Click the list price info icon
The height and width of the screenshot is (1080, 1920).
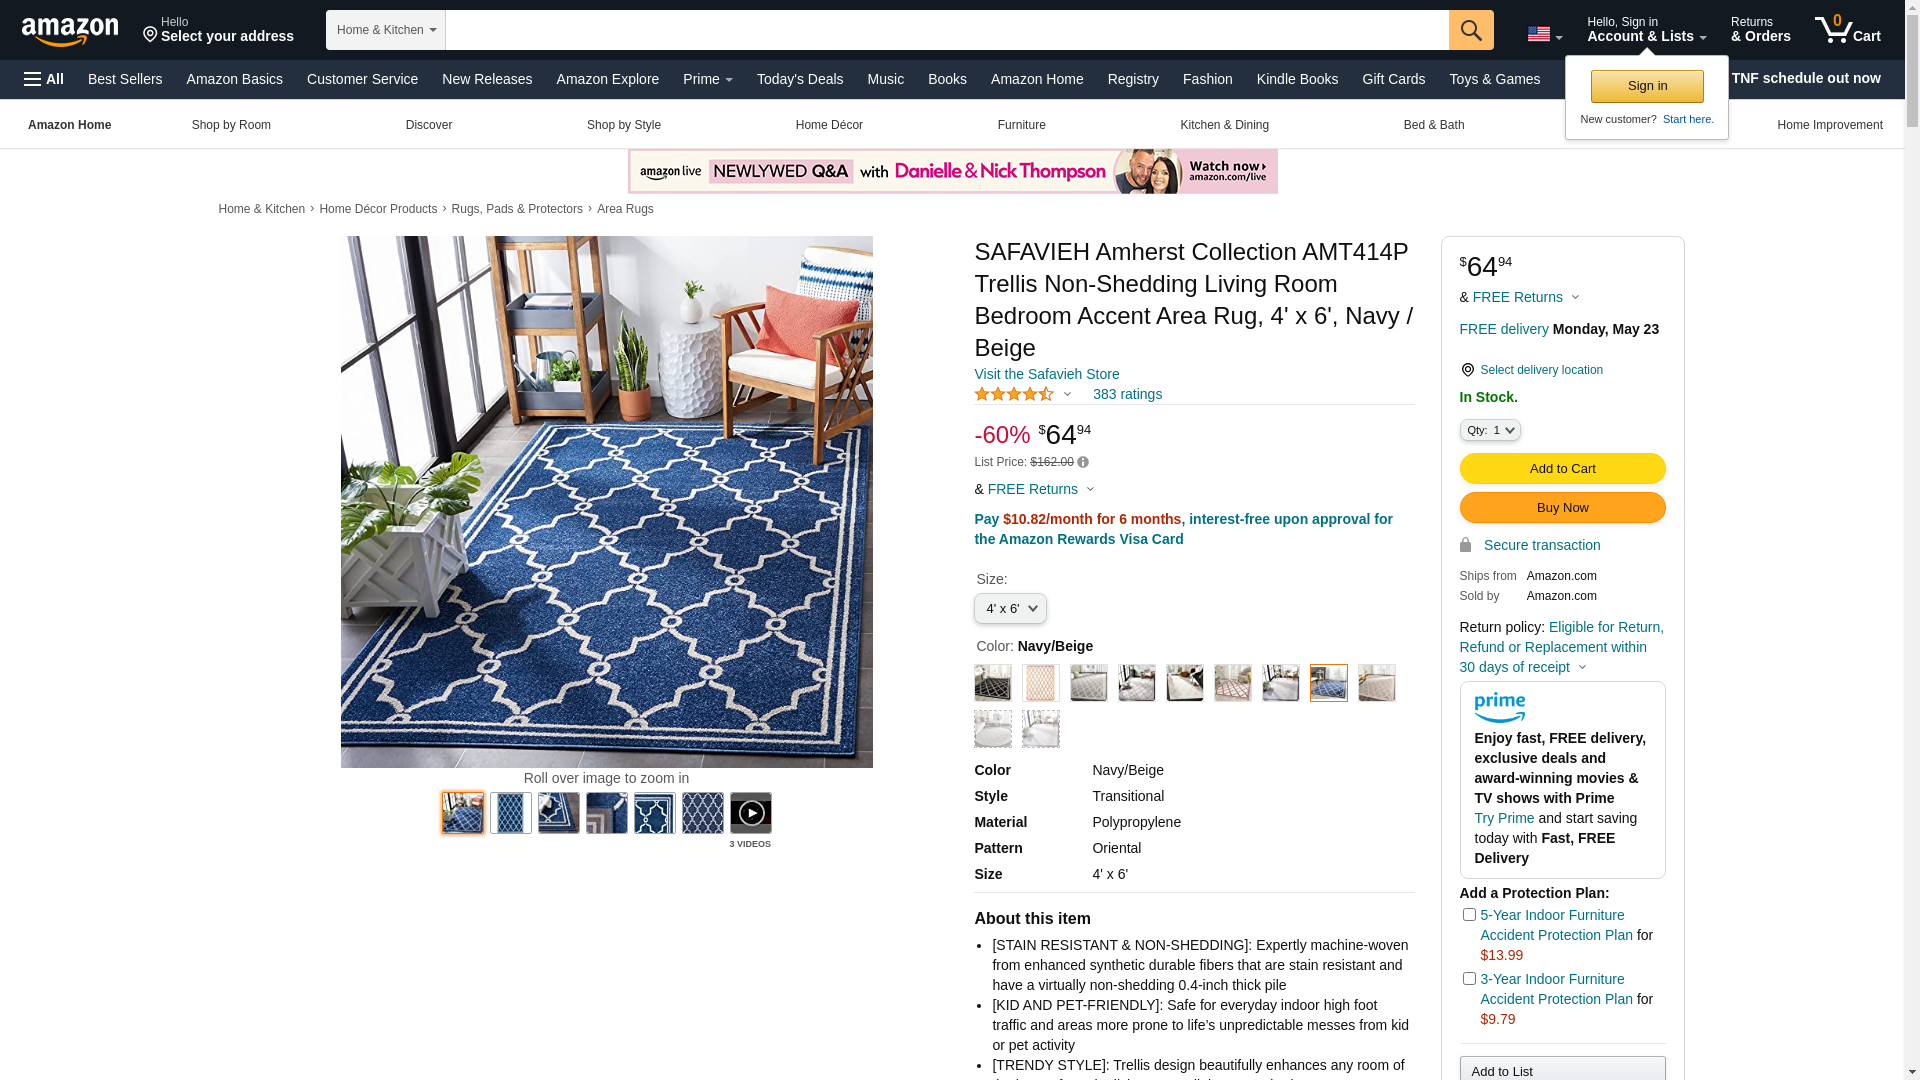point(1083,462)
